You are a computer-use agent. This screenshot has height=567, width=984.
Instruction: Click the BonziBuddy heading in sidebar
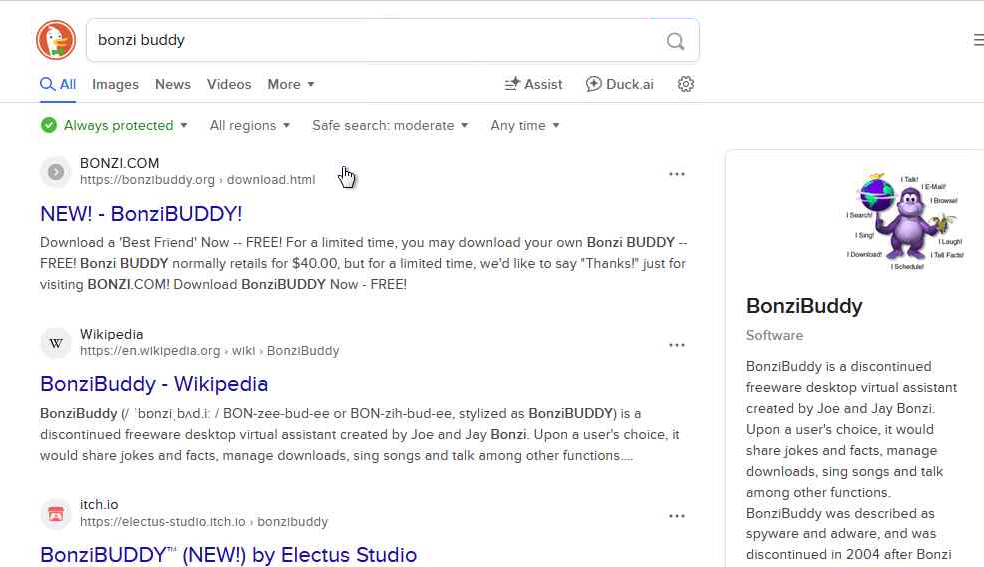point(804,306)
